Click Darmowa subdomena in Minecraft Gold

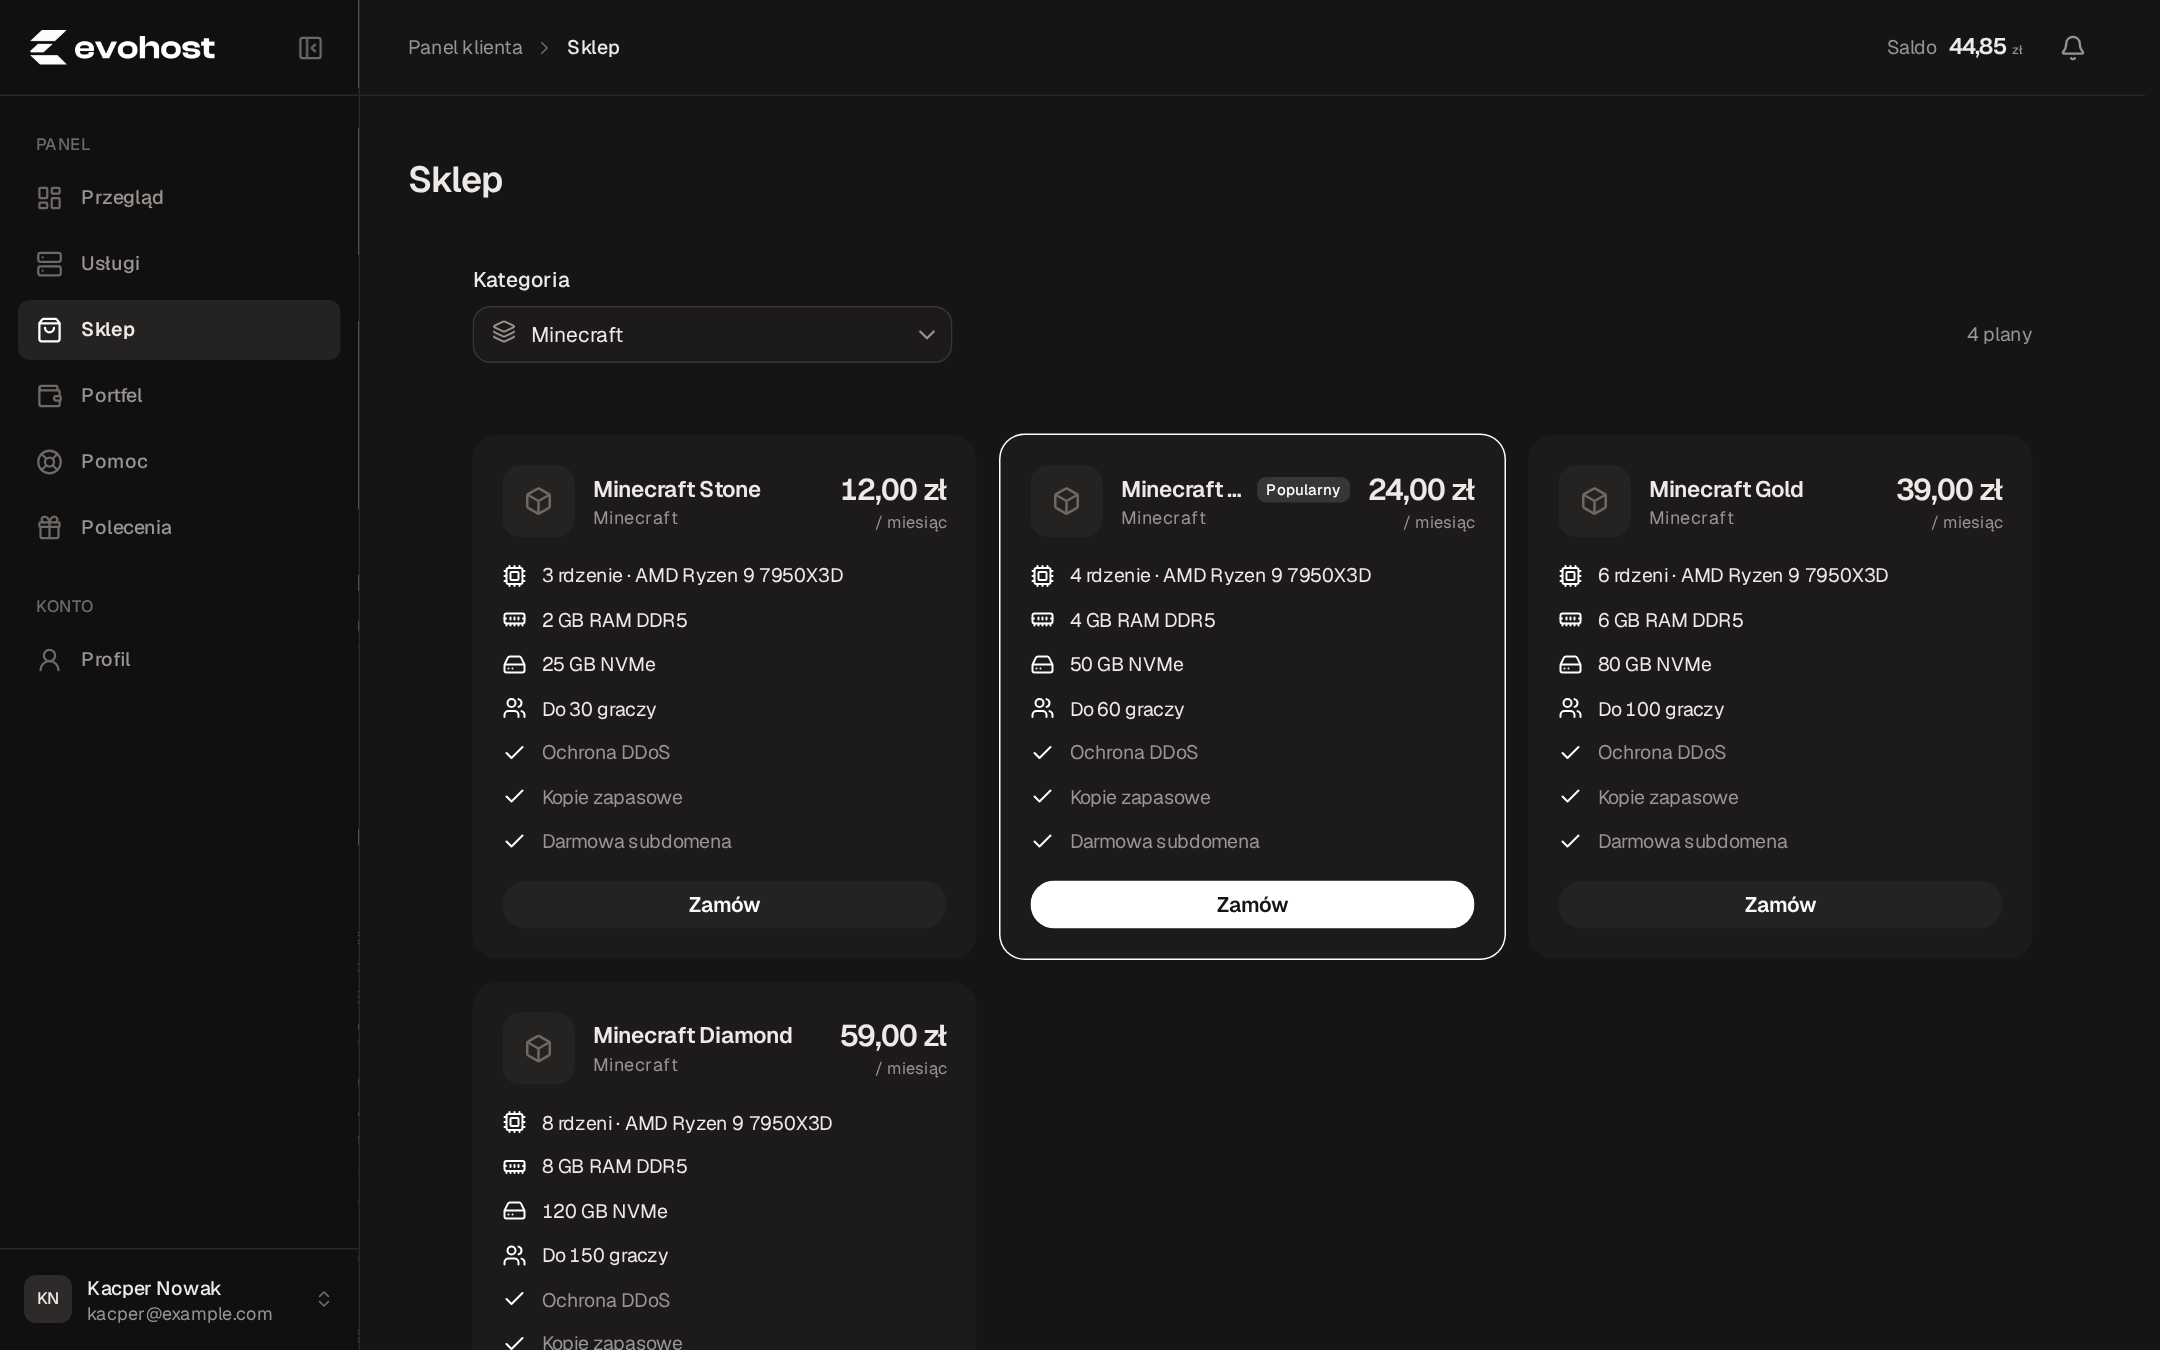click(x=1693, y=842)
